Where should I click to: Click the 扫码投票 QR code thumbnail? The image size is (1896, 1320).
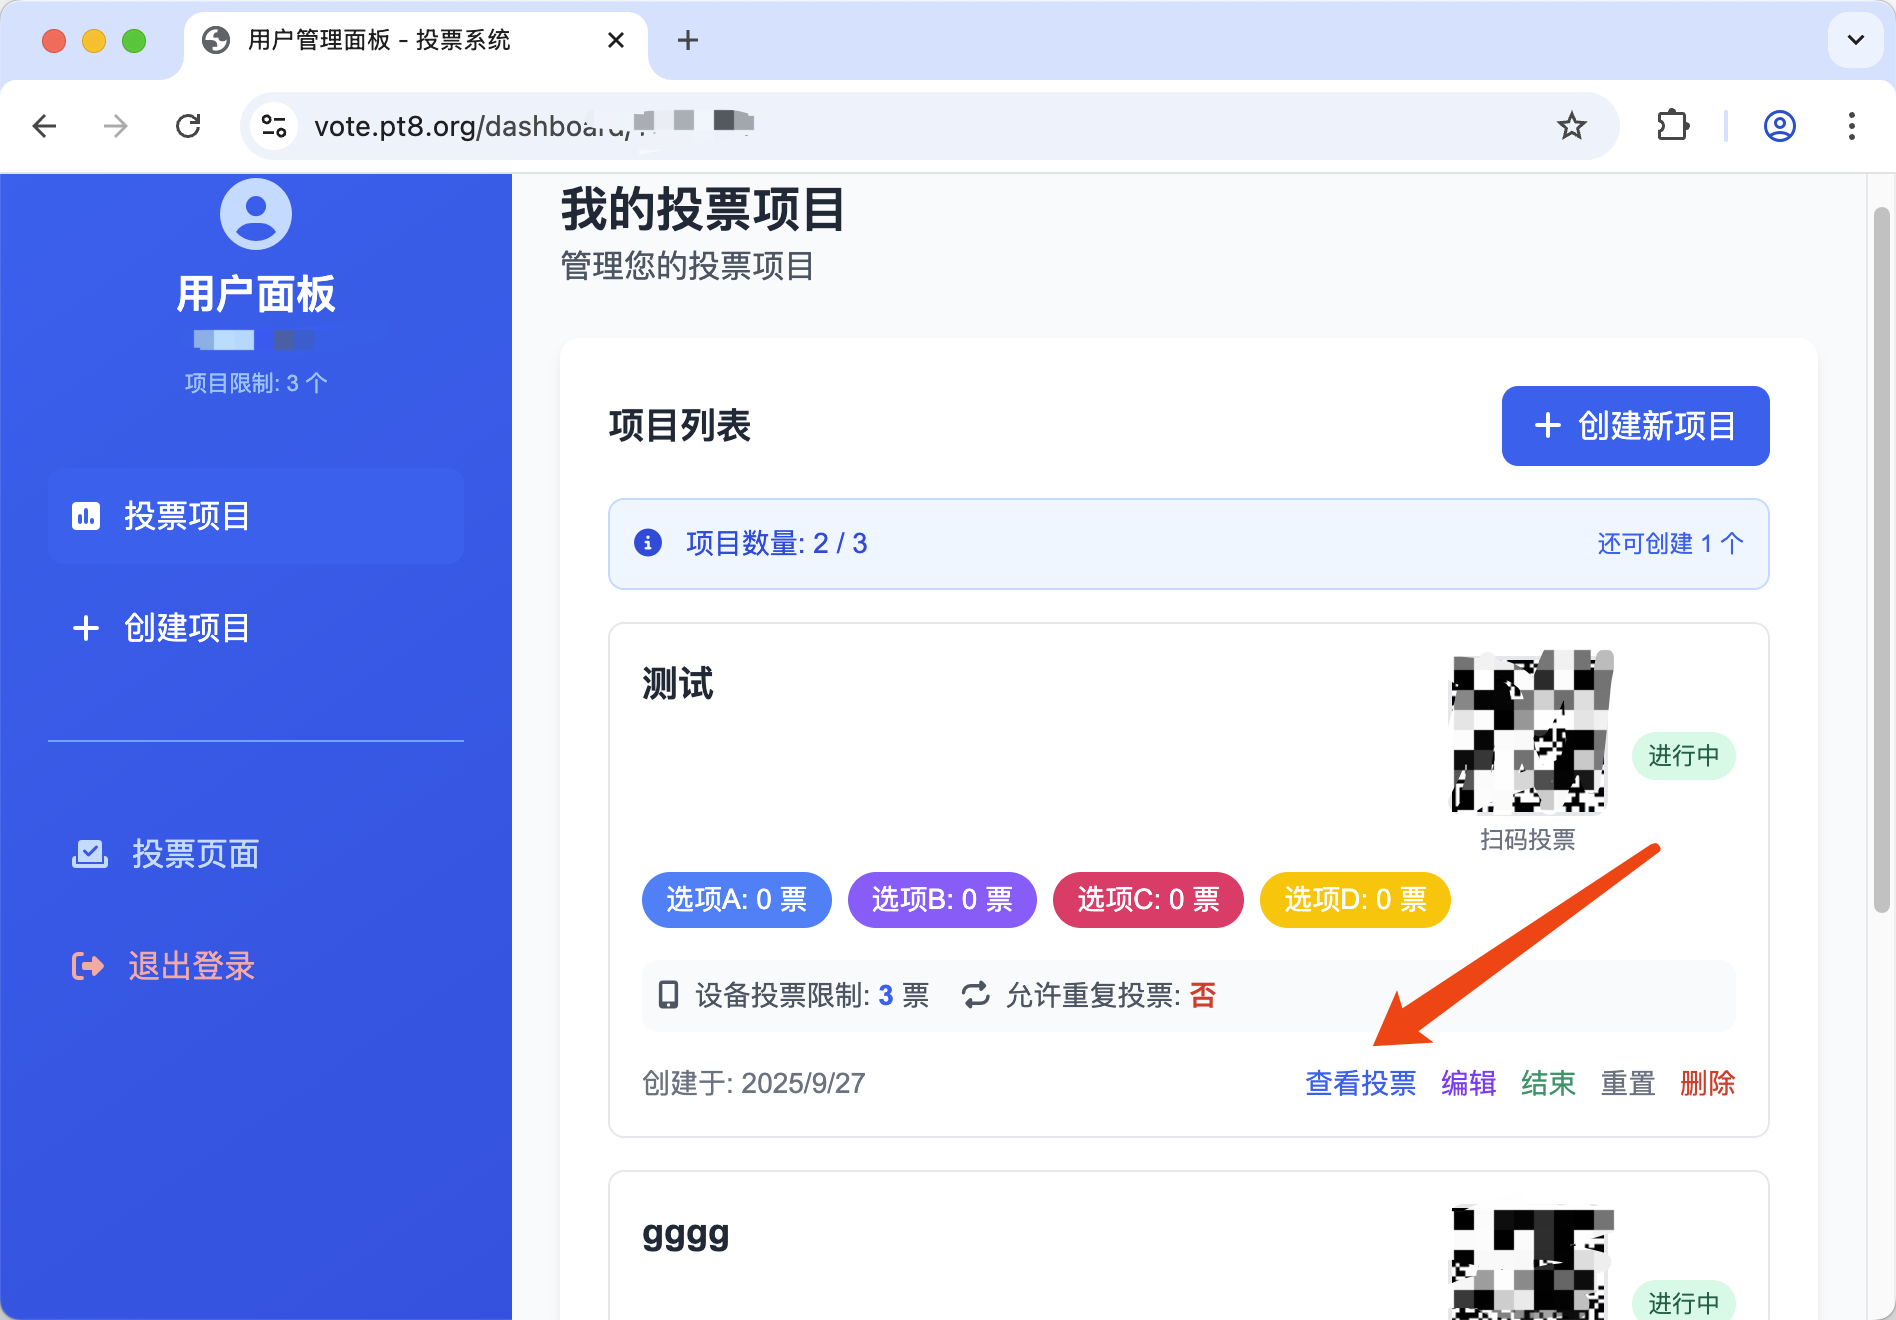(1529, 733)
